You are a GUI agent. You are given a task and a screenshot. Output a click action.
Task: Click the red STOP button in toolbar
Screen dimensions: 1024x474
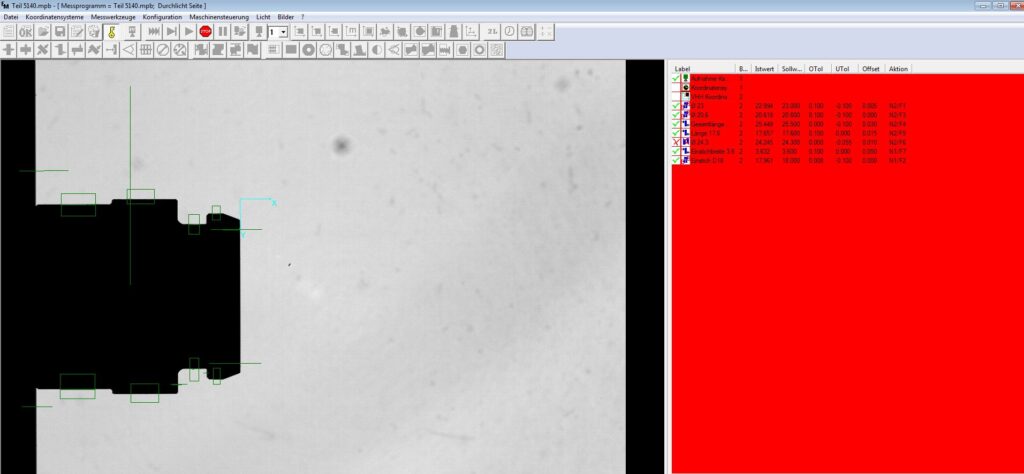click(205, 32)
